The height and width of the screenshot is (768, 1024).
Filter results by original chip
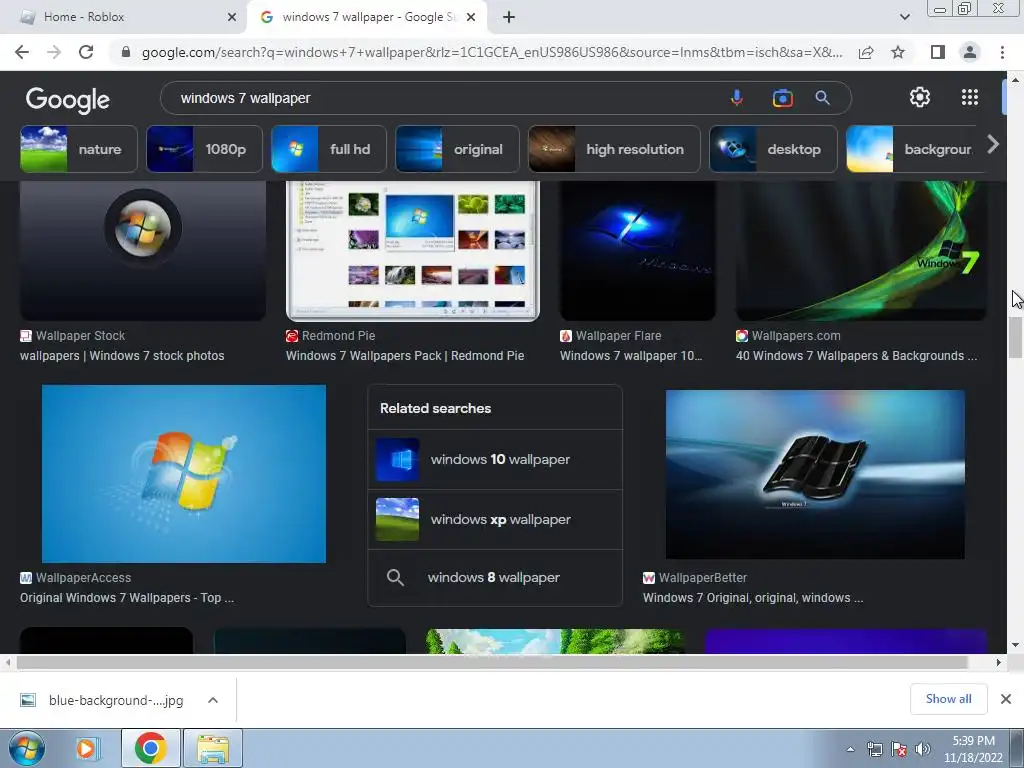(x=457, y=149)
